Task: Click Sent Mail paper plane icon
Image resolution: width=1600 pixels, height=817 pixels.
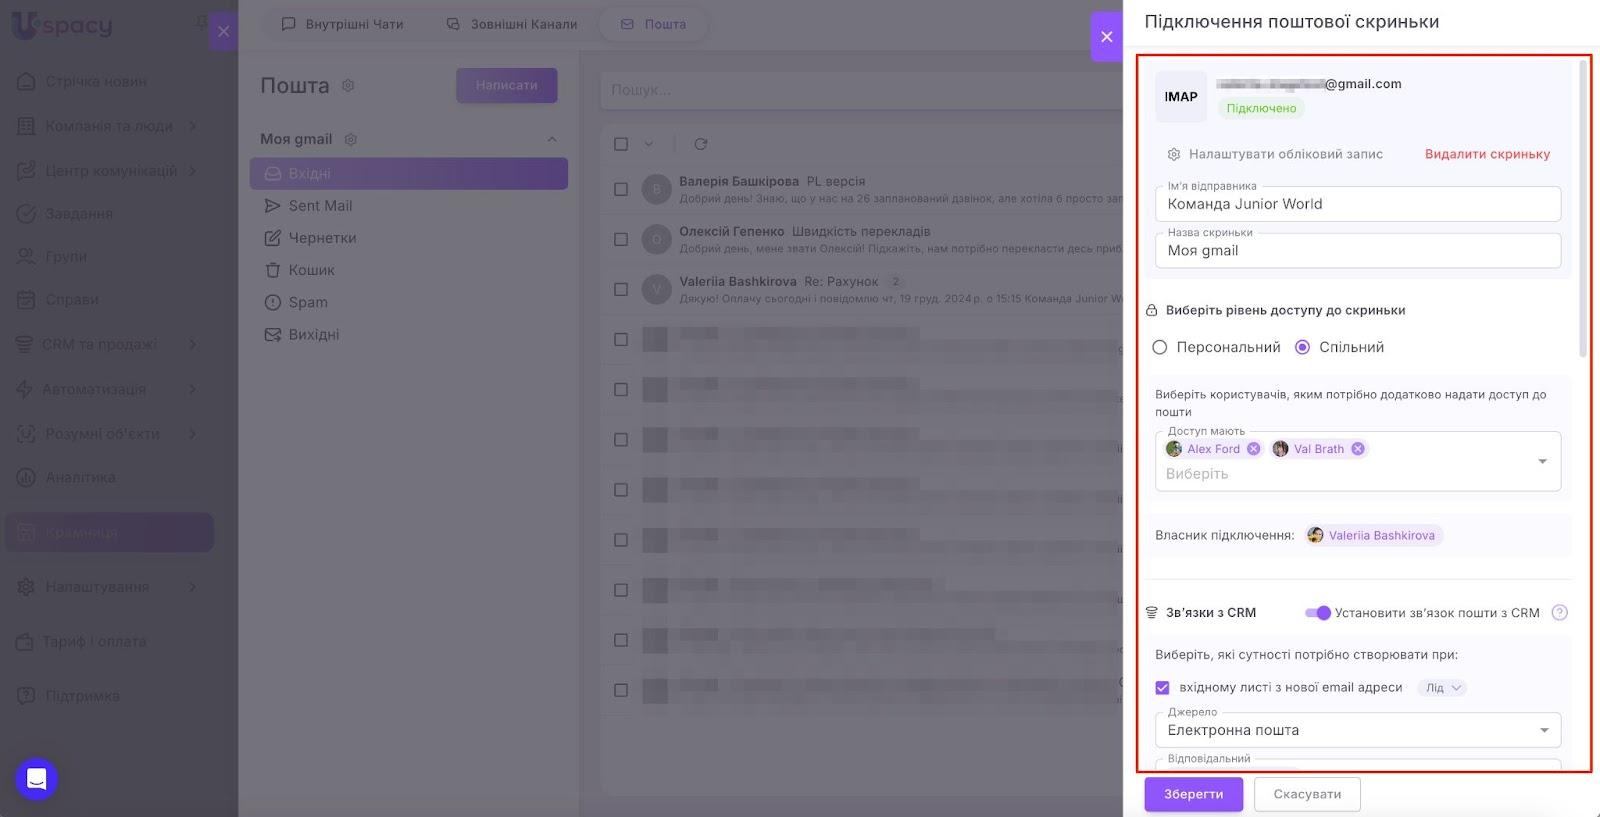Action: click(x=272, y=206)
